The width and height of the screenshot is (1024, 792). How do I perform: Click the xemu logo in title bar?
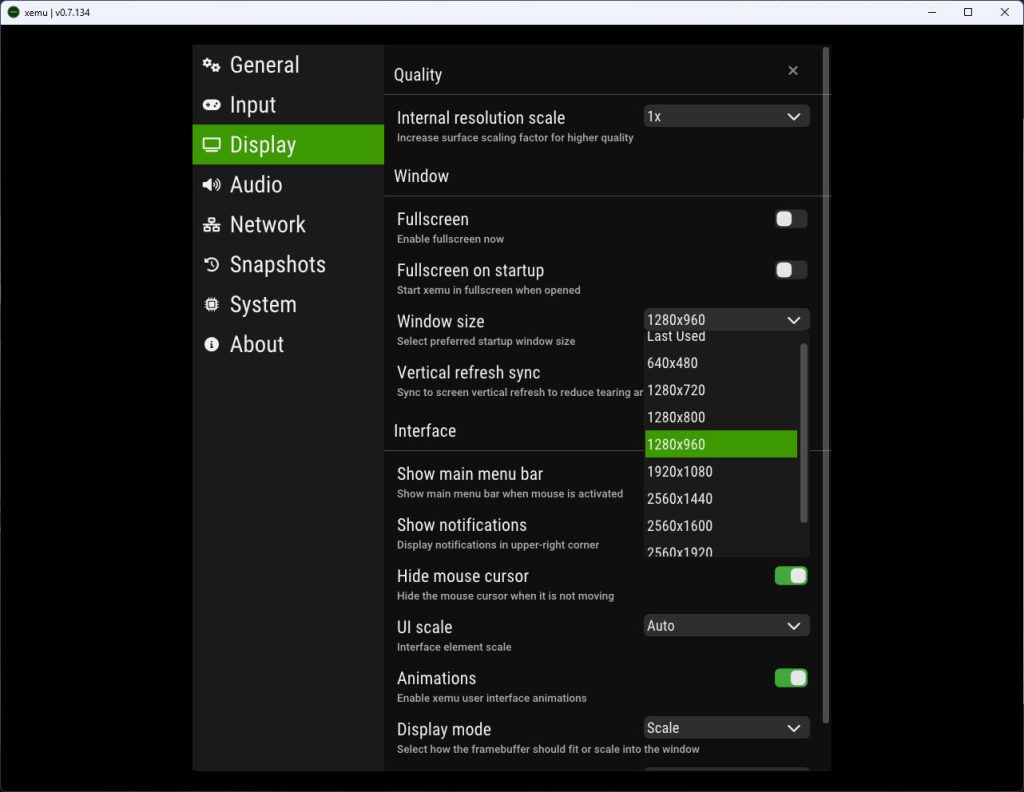(x=13, y=12)
